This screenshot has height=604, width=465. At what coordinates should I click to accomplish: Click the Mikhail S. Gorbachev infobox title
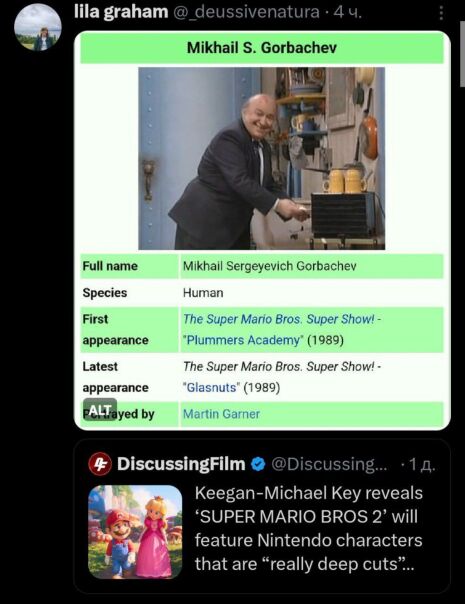pos(262,48)
